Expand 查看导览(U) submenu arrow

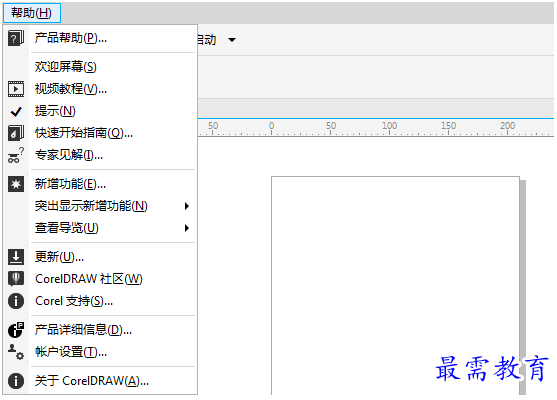point(187,228)
